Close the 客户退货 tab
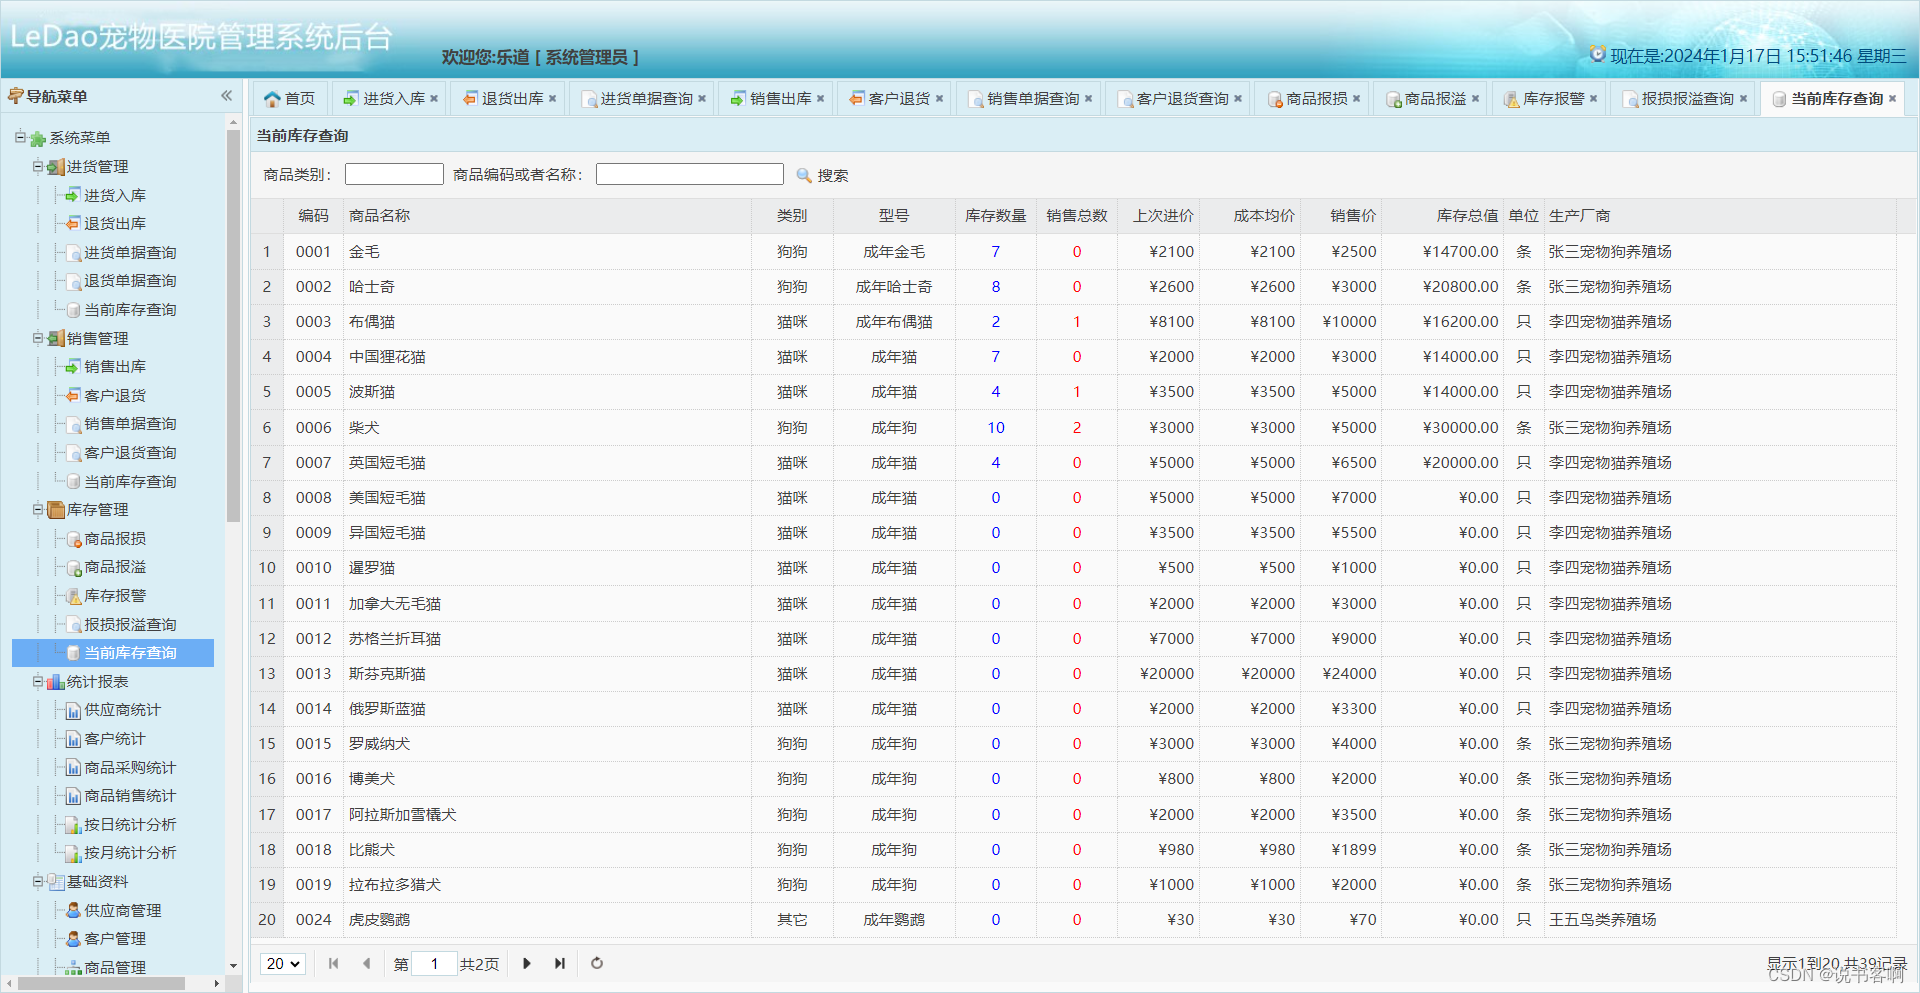The width and height of the screenshot is (1920, 993). (939, 99)
